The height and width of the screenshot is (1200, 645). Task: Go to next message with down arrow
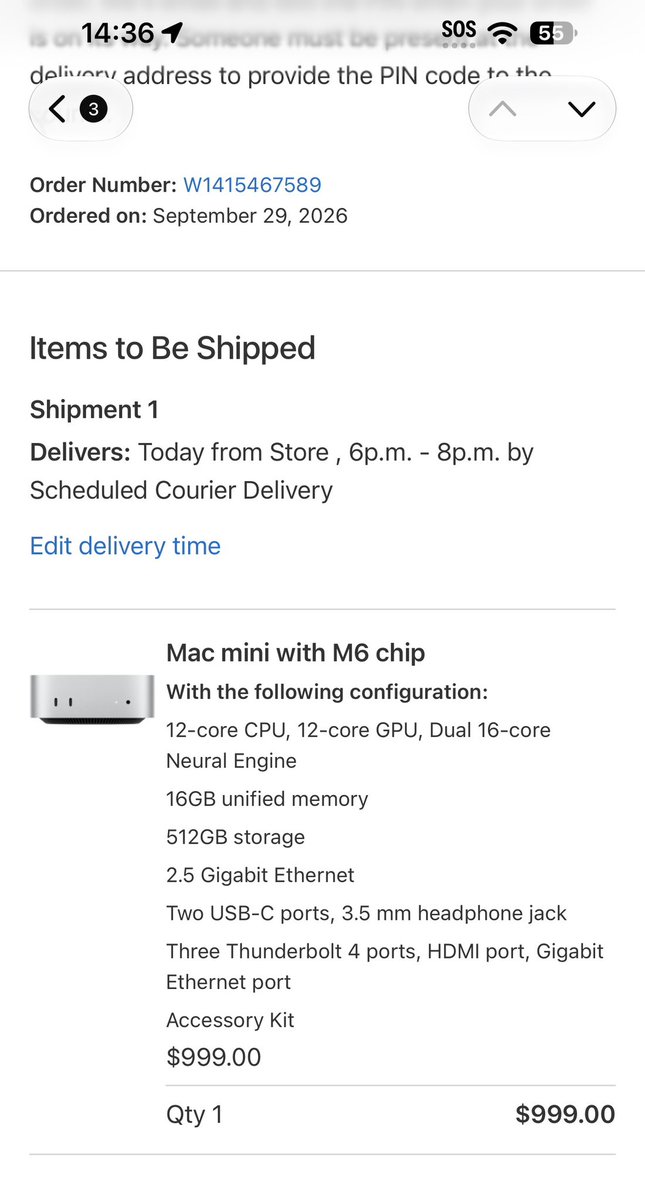[581, 109]
